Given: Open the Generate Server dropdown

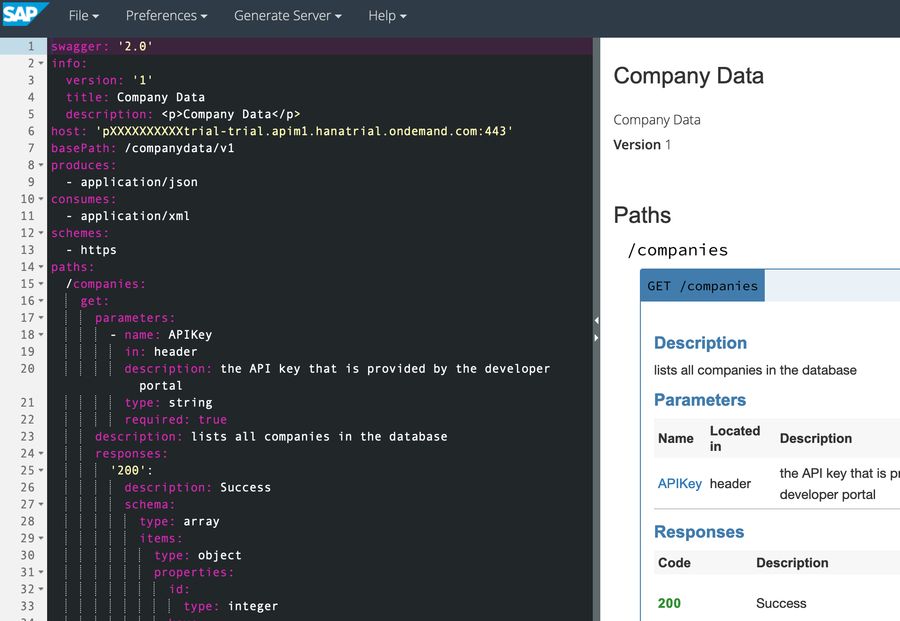Looking at the screenshot, I should tap(287, 16).
